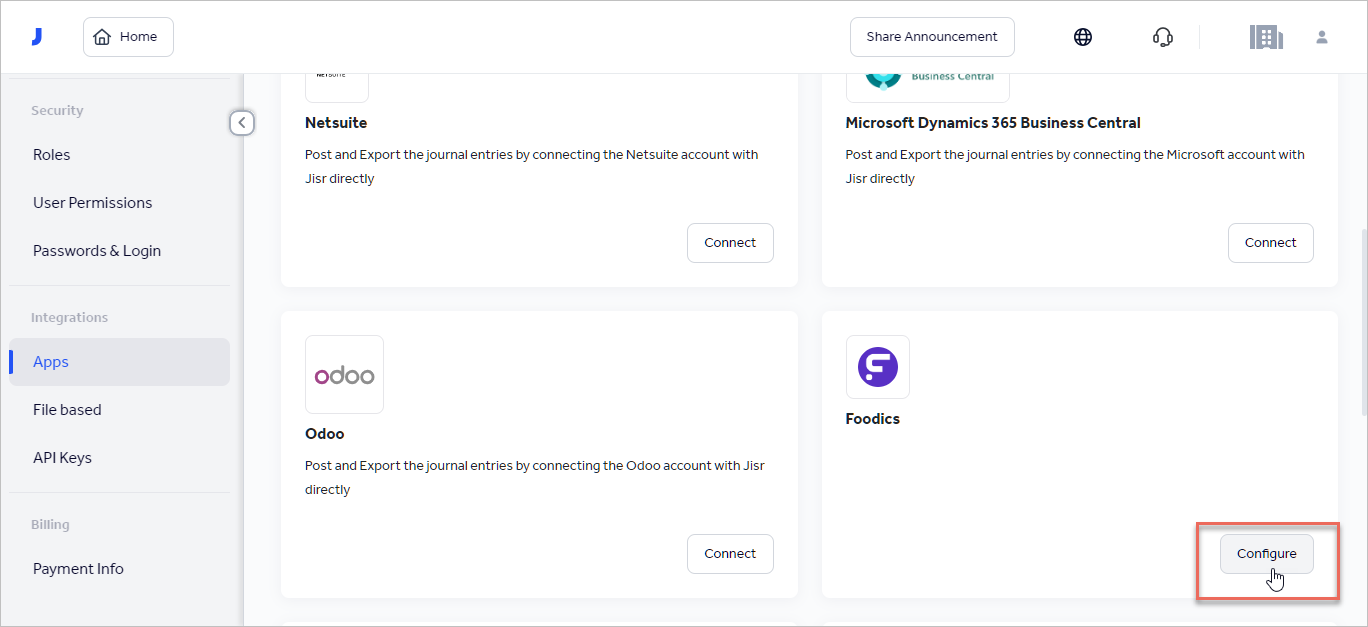Click the support headset icon
The image size is (1368, 627).
pyautogui.click(x=1162, y=37)
